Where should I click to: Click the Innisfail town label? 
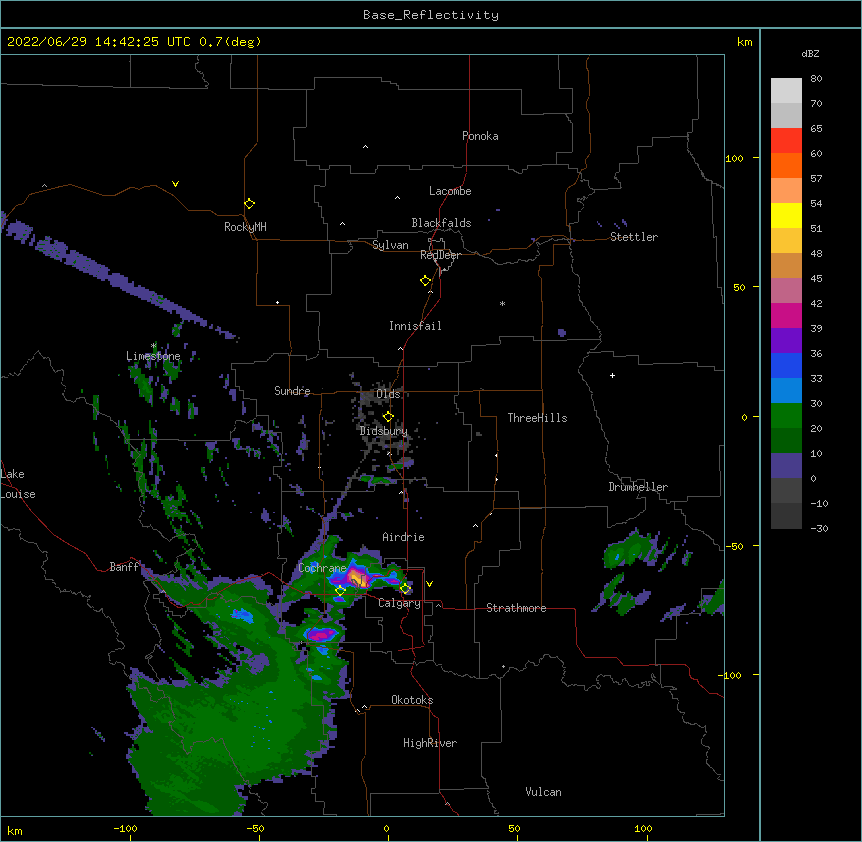[x=415, y=326]
